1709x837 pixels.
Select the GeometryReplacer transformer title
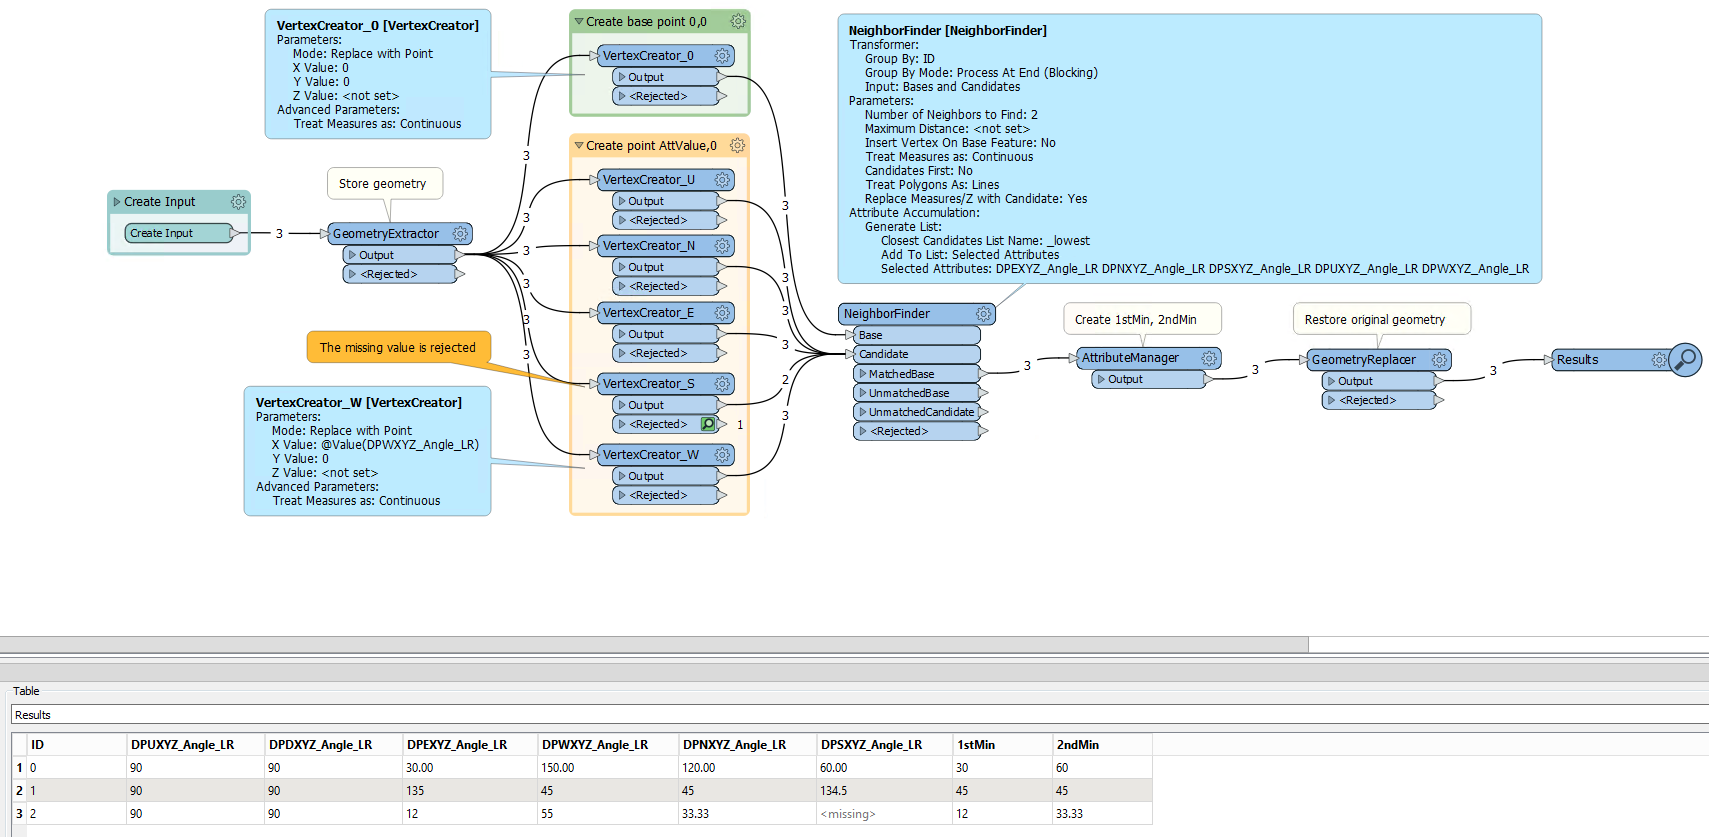[x=1364, y=360]
